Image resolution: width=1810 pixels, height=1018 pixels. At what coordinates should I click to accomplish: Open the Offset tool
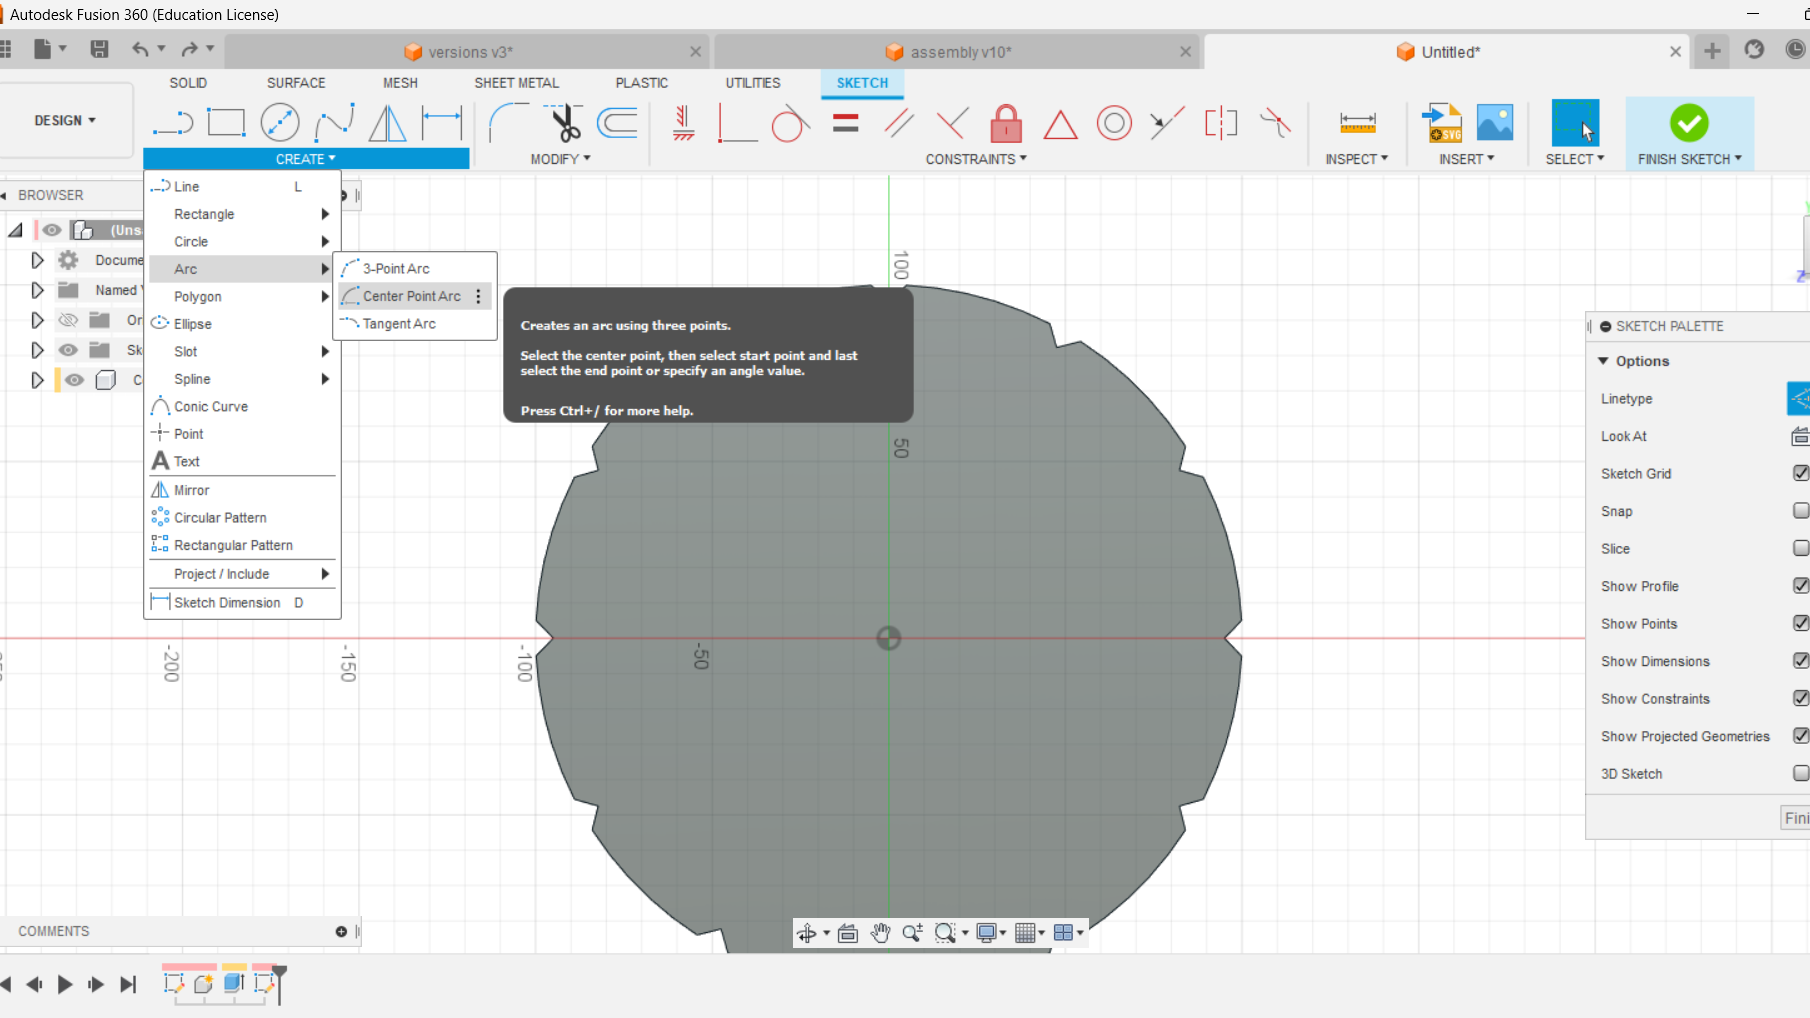coord(617,123)
